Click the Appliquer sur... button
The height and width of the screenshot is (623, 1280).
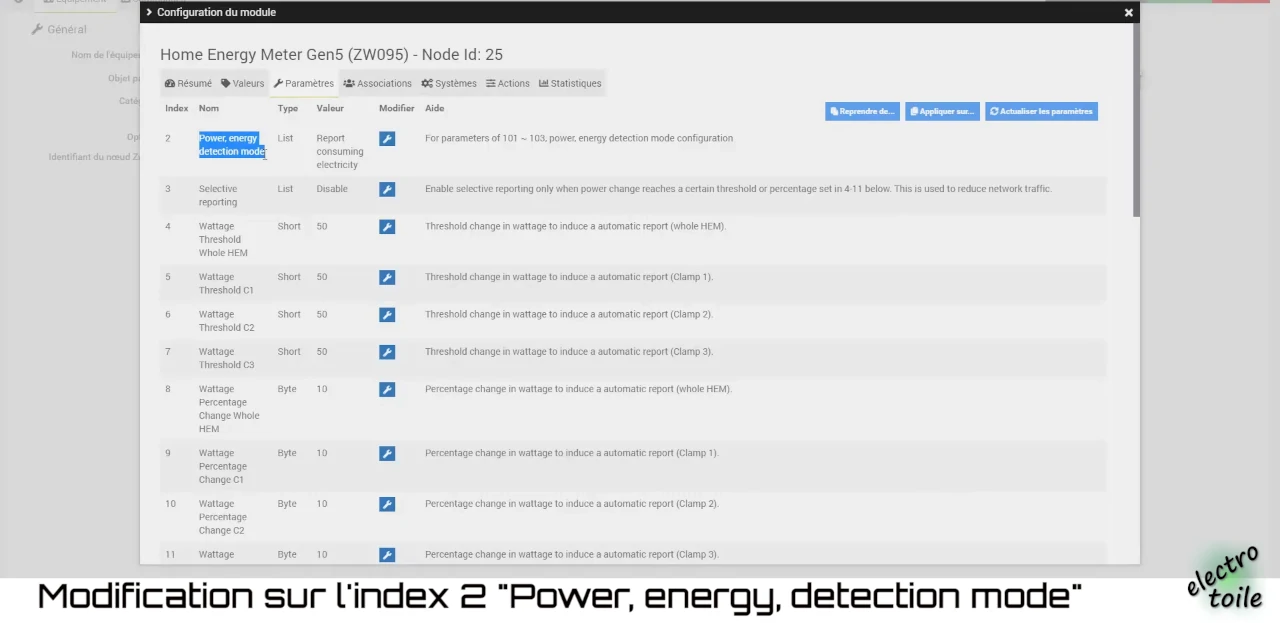tap(942, 111)
